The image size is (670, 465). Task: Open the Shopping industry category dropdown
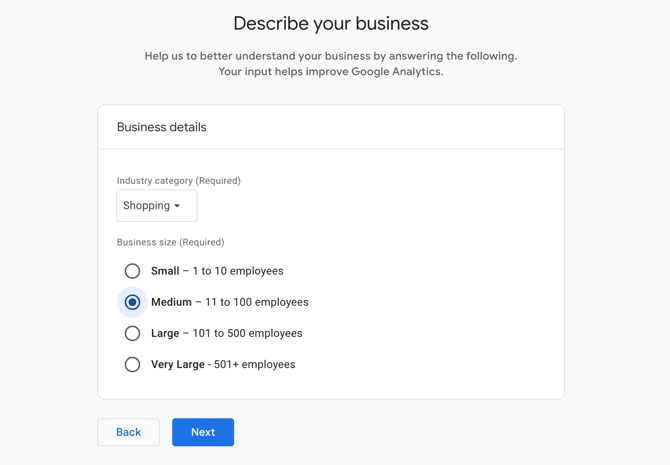pos(156,206)
